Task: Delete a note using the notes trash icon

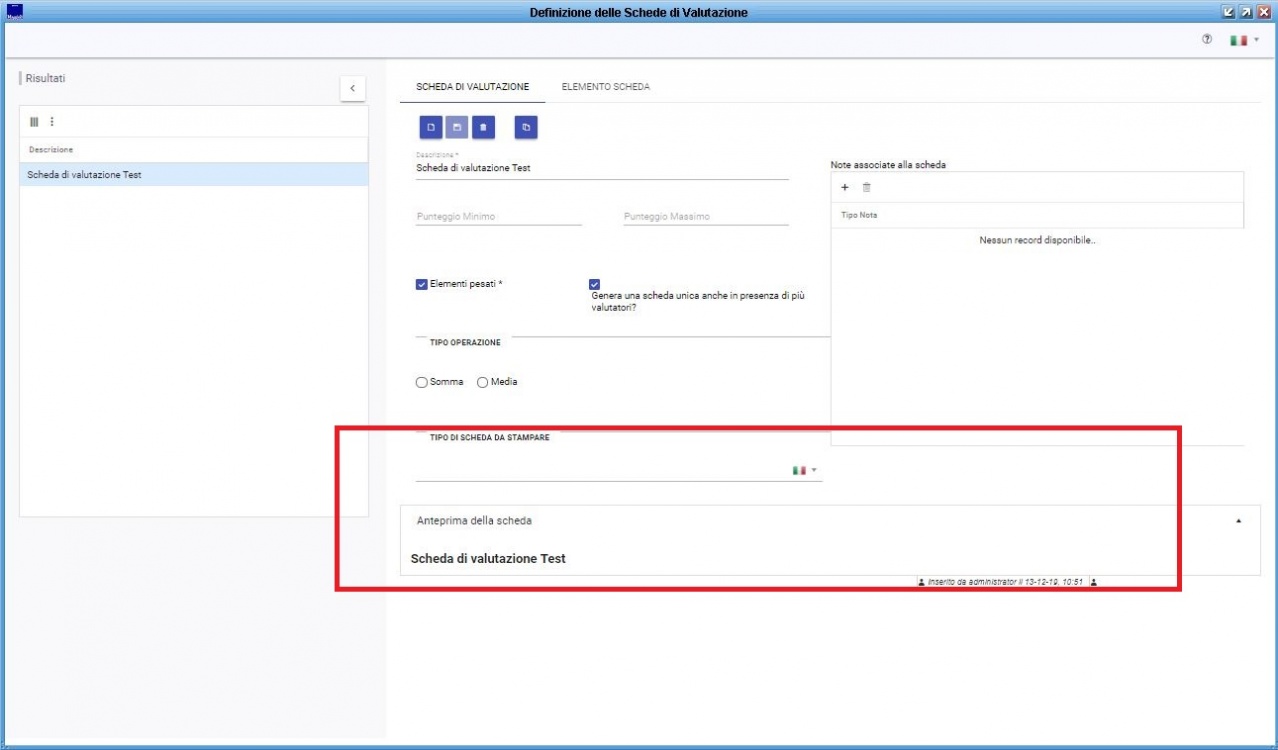Action: pos(867,188)
